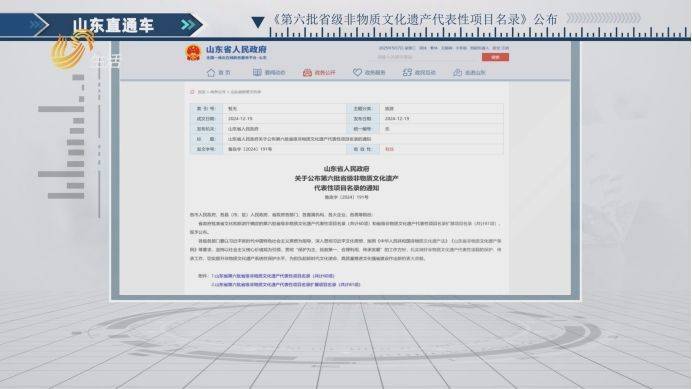Viewport: 692px width, 389px height.
Task: Click the teal double-chevron on the banner
Action: click(x=188, y=25)
